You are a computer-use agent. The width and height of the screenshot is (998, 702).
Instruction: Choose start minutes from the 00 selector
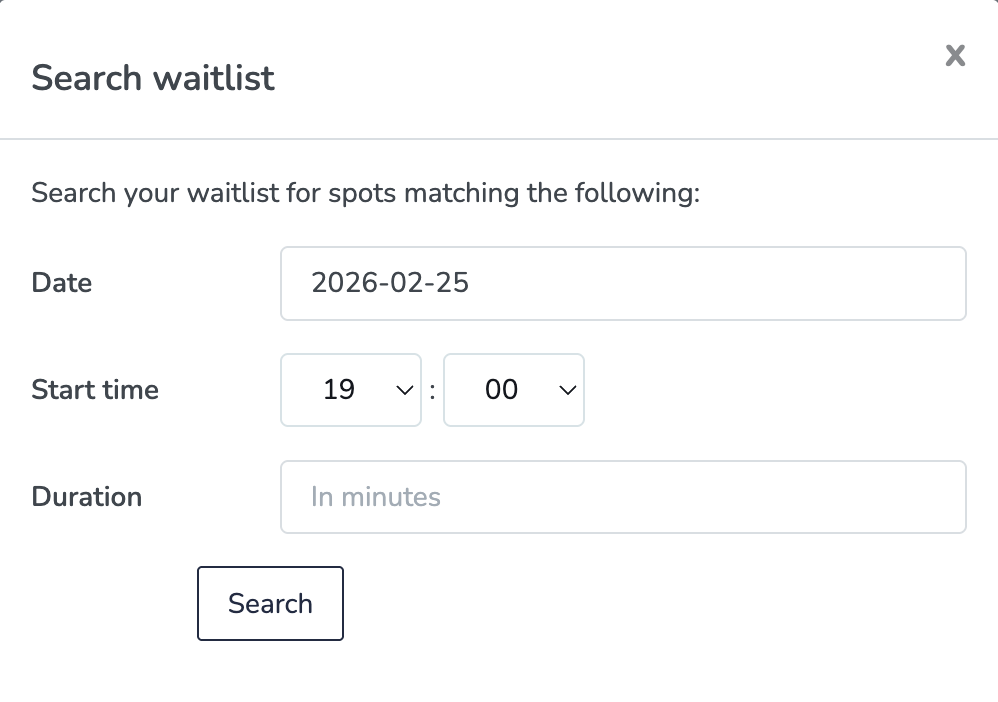click(513, 390)
